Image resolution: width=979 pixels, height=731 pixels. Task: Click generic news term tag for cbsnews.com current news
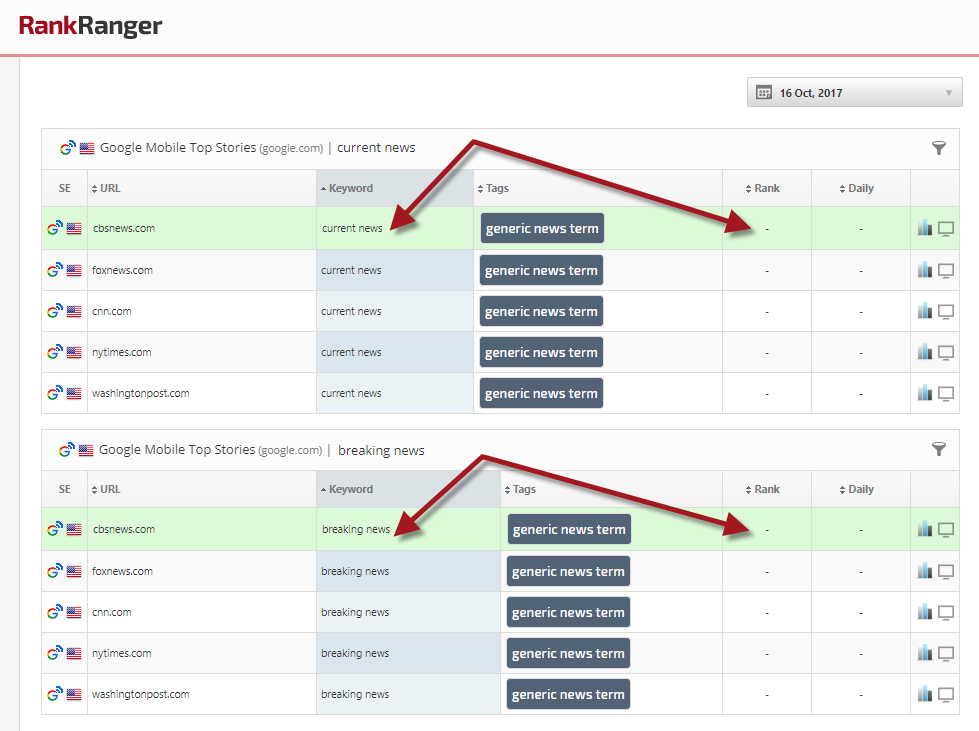click(542, 228)
